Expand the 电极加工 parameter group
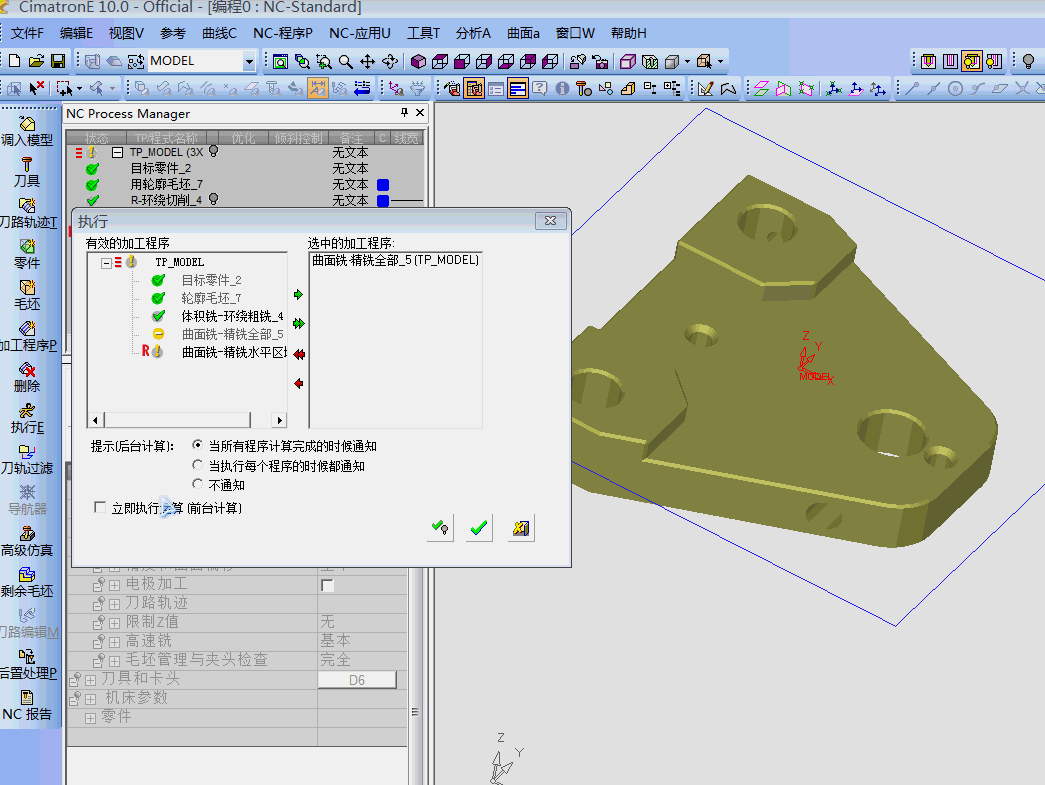Viewport: 1045px width, 785px height. (x=115, y=585)
